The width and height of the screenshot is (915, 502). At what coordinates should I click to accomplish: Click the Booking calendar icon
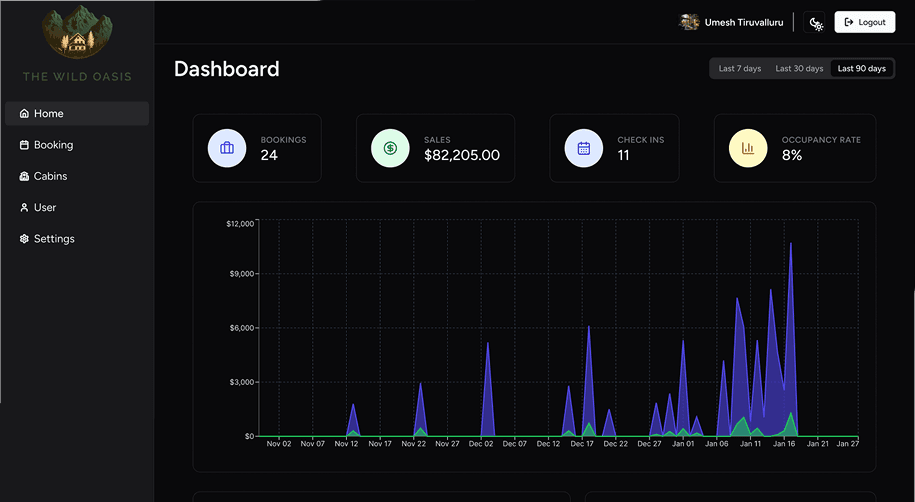click(x=24, y=145)
